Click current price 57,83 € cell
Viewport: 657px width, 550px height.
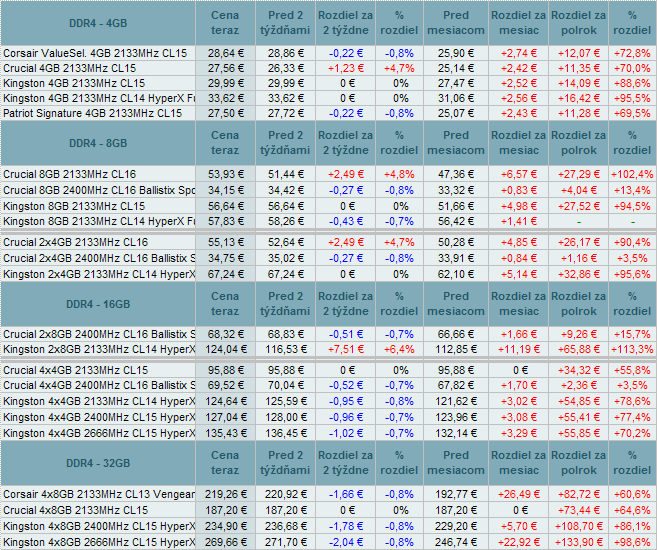(225, 221)
